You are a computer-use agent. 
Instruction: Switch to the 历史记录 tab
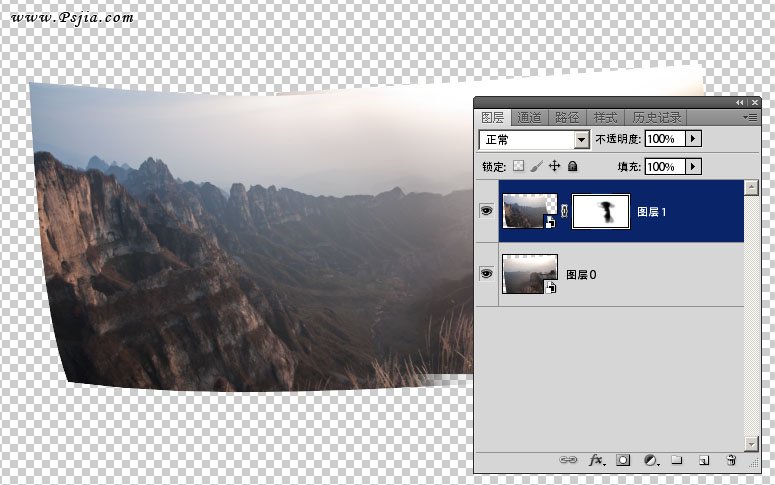656,118
